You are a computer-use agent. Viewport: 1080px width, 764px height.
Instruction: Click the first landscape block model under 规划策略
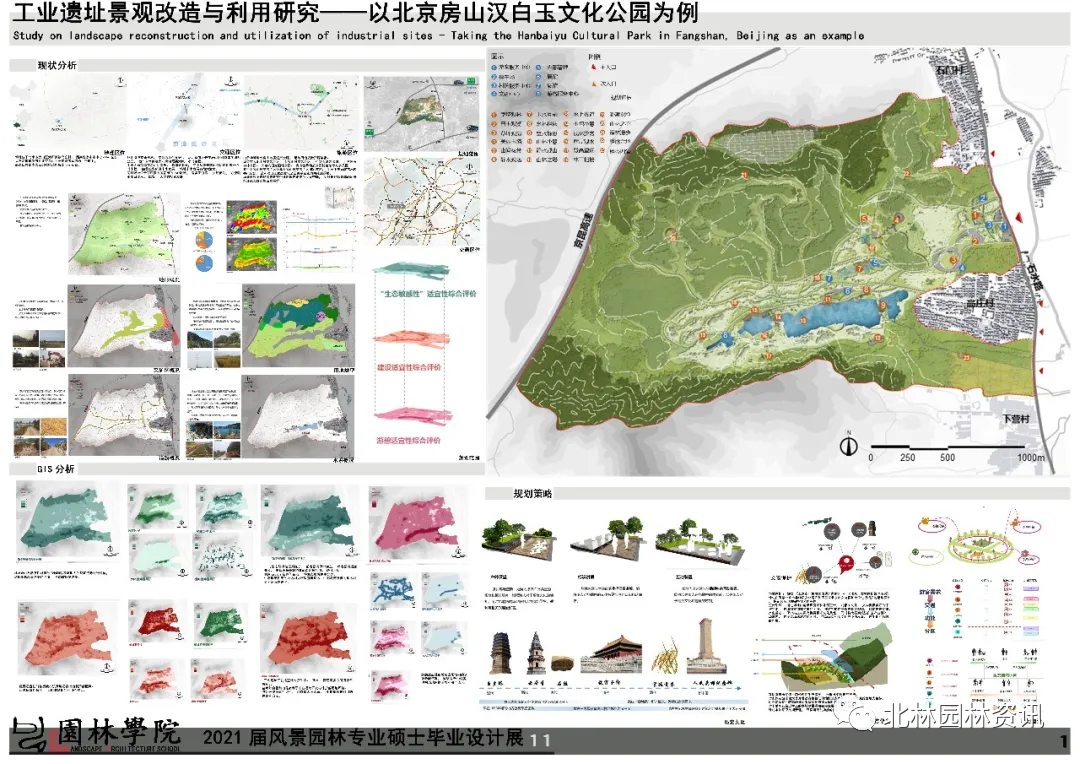click(518, 541)
